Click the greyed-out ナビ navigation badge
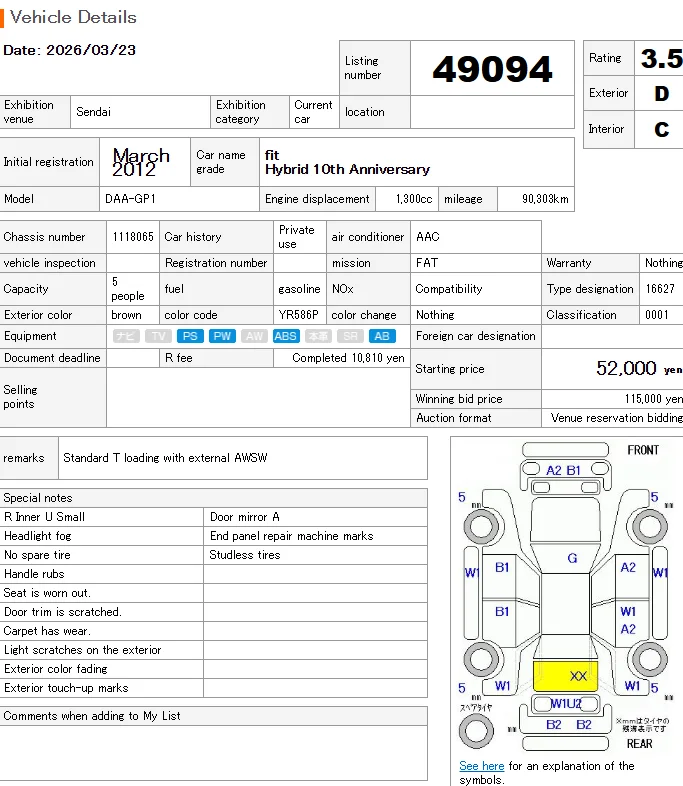The width and height of the screenshot is (683, 786). (126, 336)
